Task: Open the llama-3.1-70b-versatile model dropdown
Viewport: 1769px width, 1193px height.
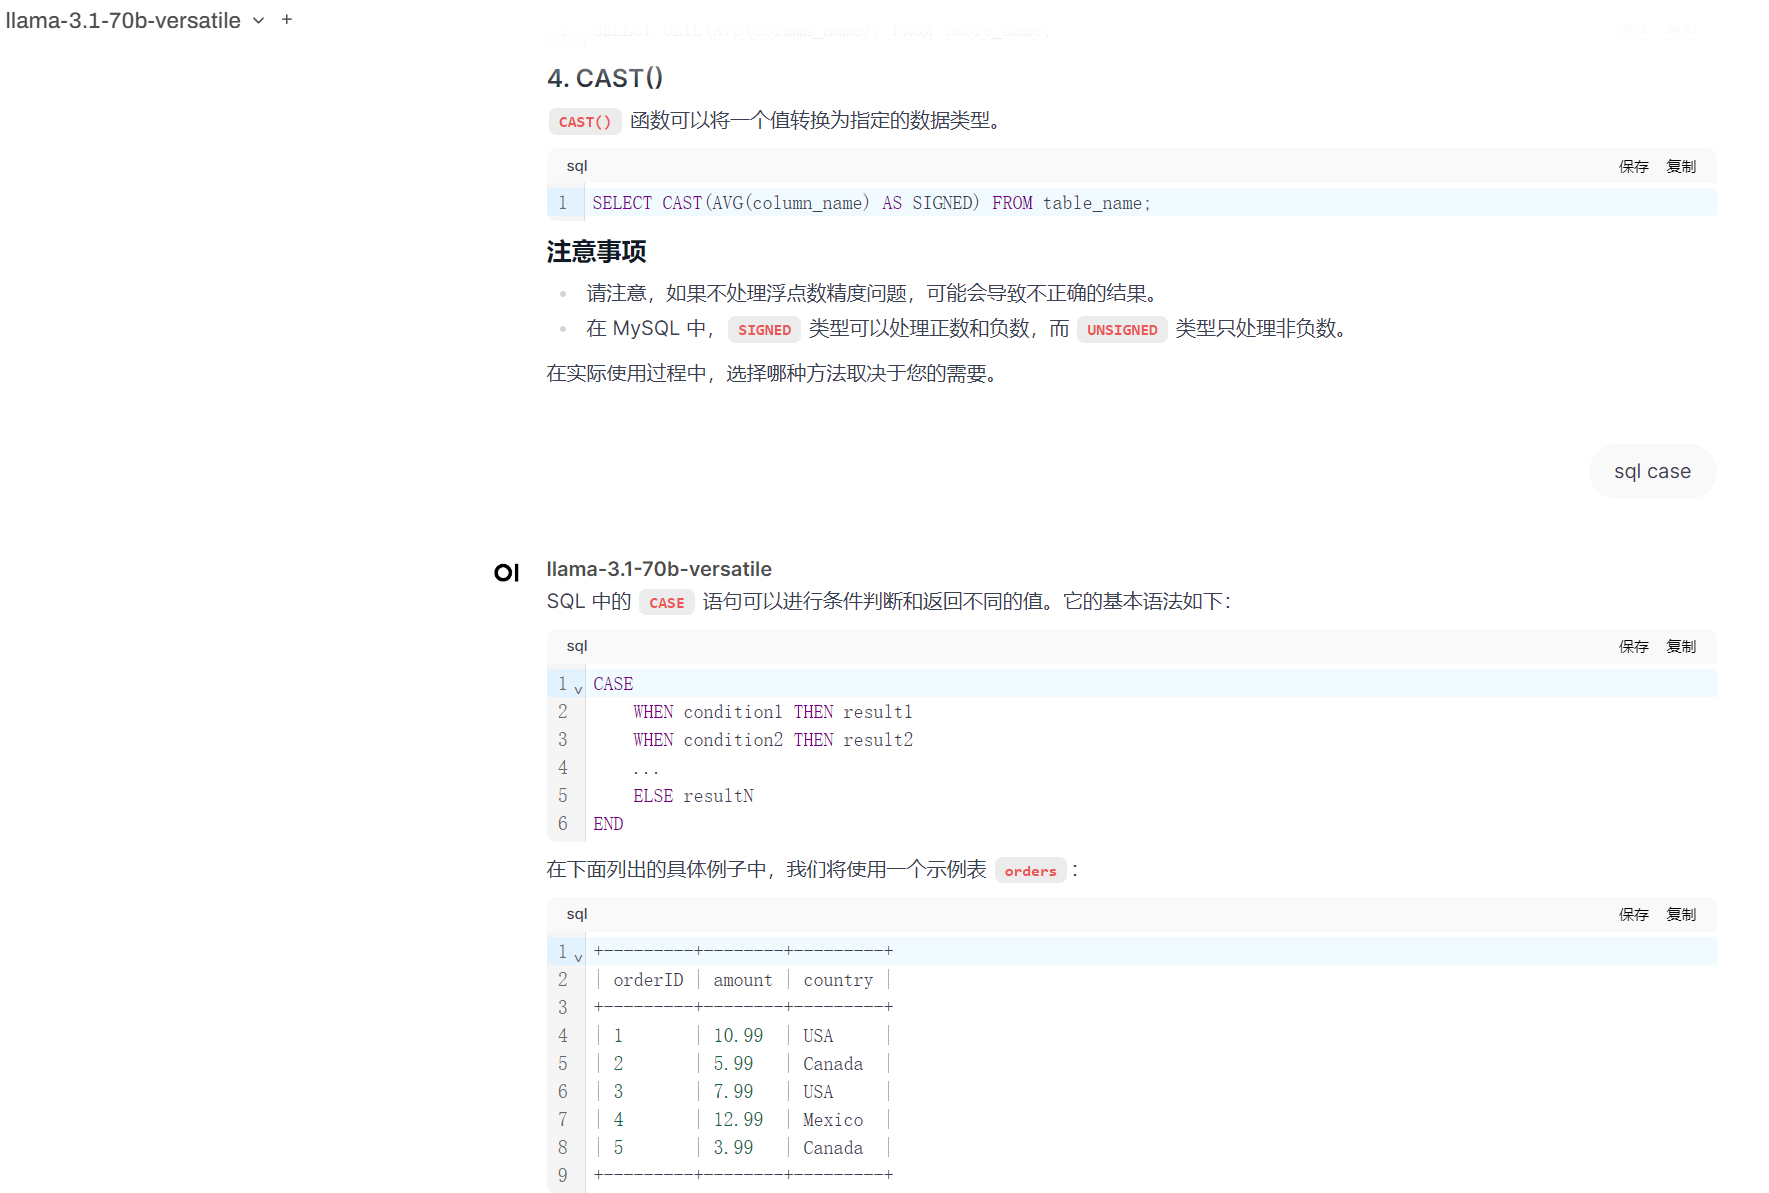Action: [x=257, y=20]
